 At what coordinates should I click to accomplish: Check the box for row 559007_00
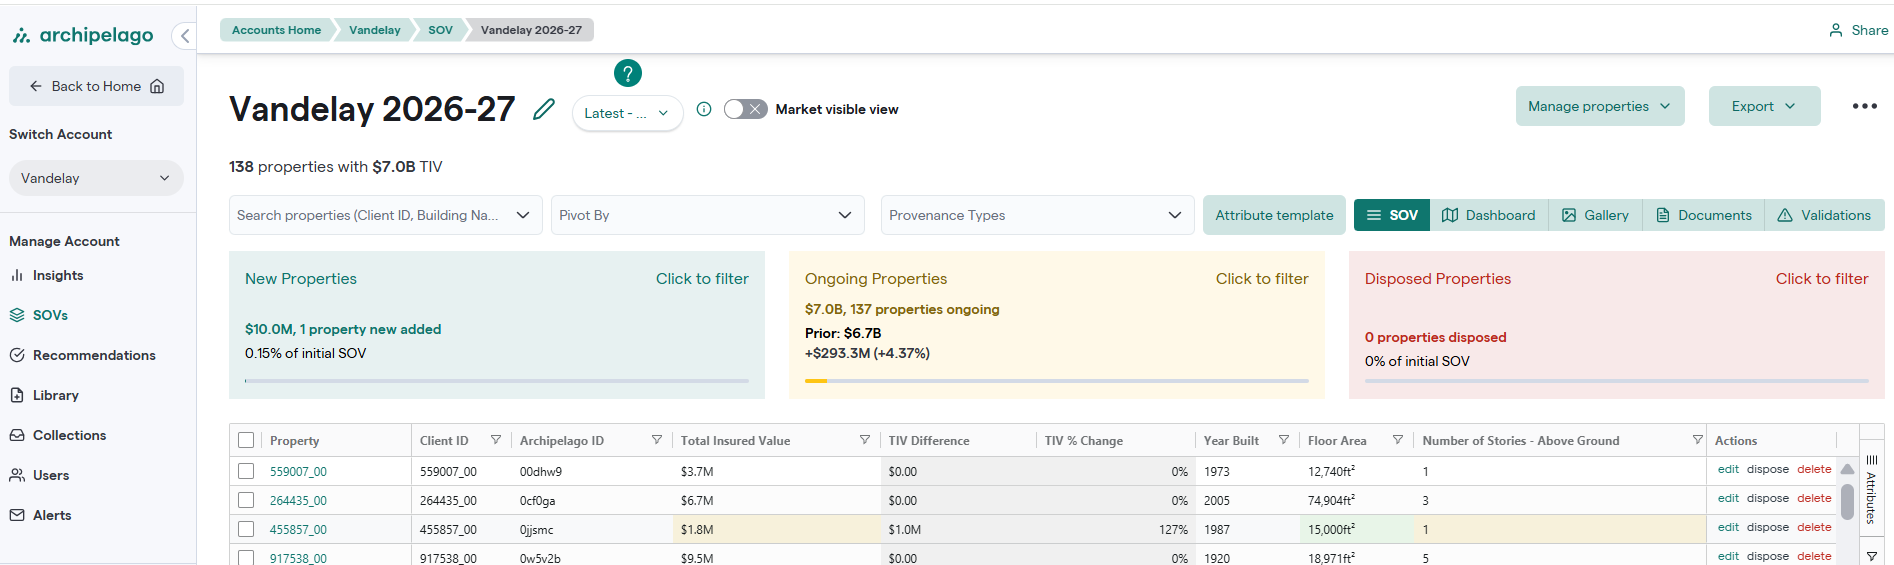click(246, 471)
